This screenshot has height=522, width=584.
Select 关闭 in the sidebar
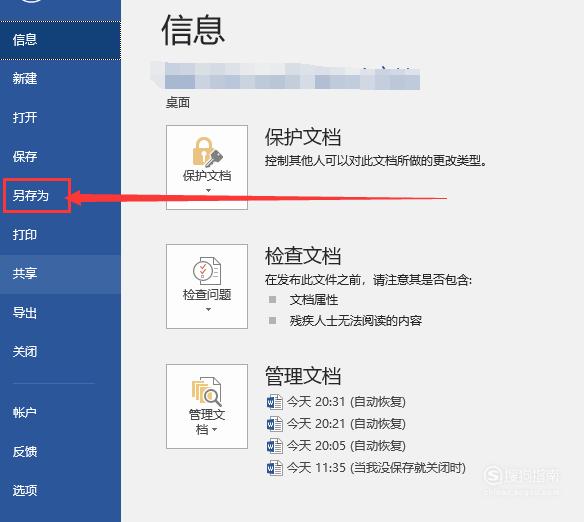(x=60, y=351)
